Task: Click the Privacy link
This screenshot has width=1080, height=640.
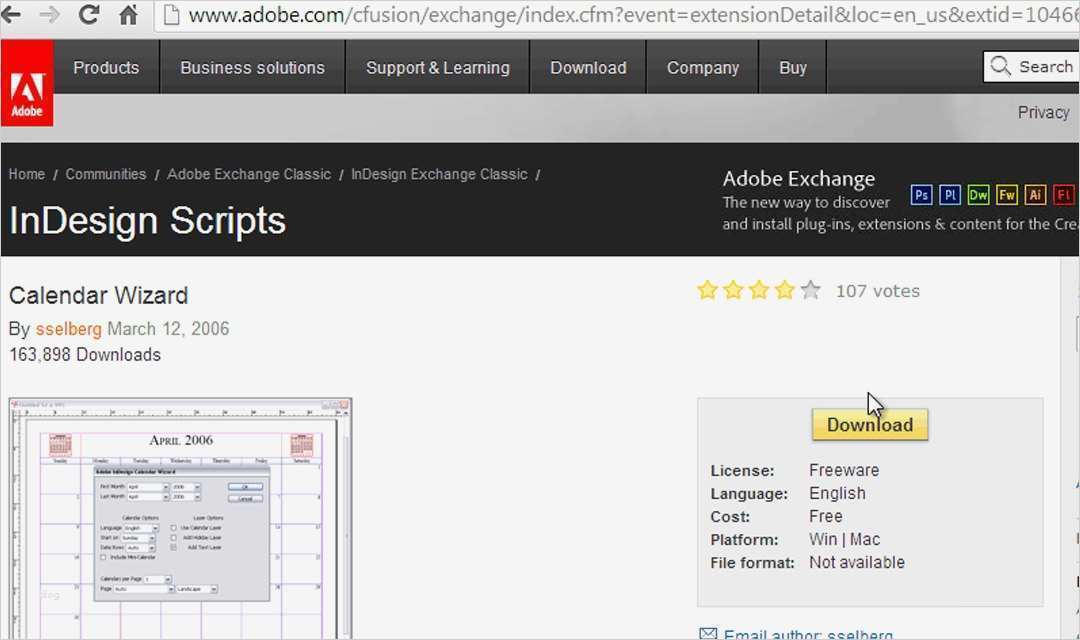Action: click(1043, 112)
